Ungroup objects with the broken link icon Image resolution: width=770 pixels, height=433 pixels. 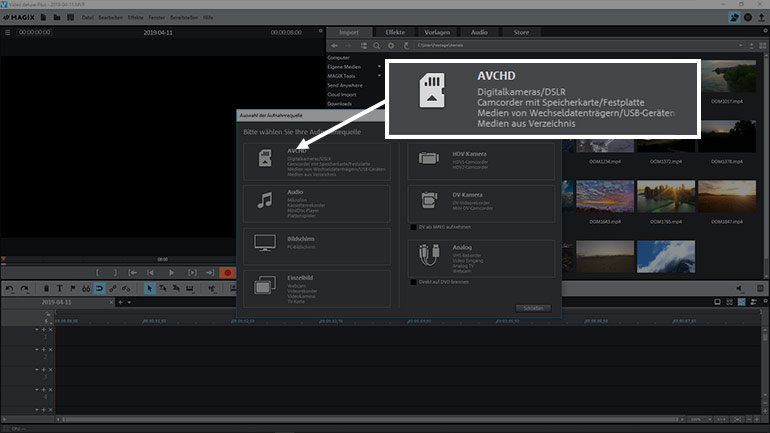[x=126, y=289]
